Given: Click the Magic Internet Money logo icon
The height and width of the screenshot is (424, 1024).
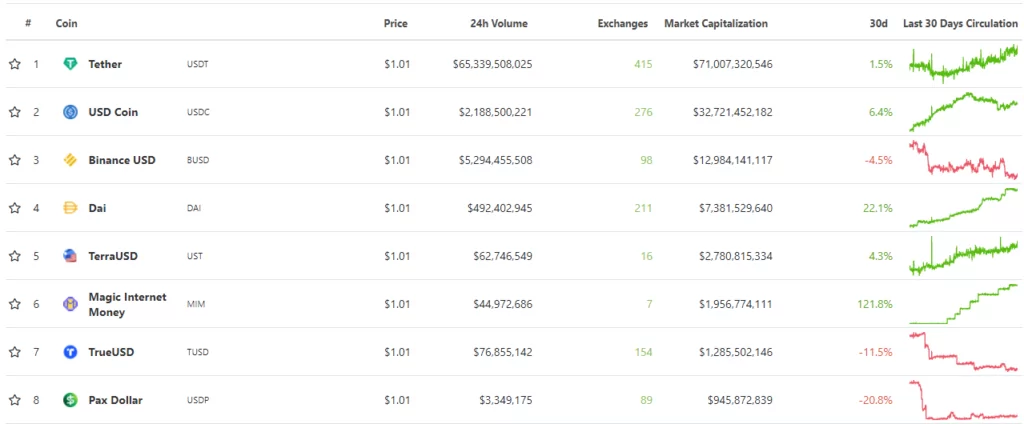Looking at the screenshot, I should pos(70,304).
